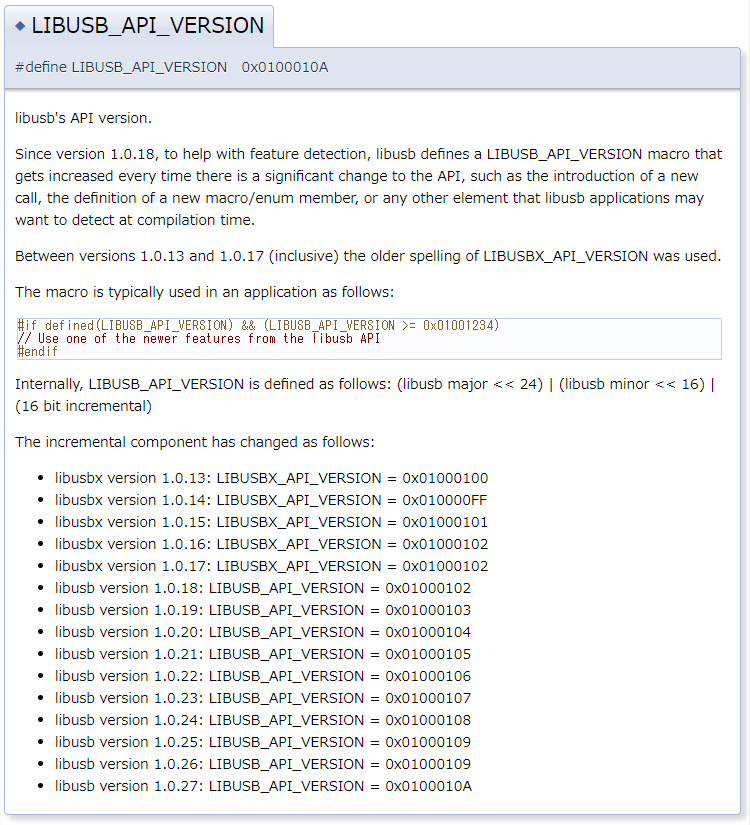Viewport: 750px width, 825px height.
Task: Click the libusbx version 1.0.14 list entry
Action: tap(271, 500)
